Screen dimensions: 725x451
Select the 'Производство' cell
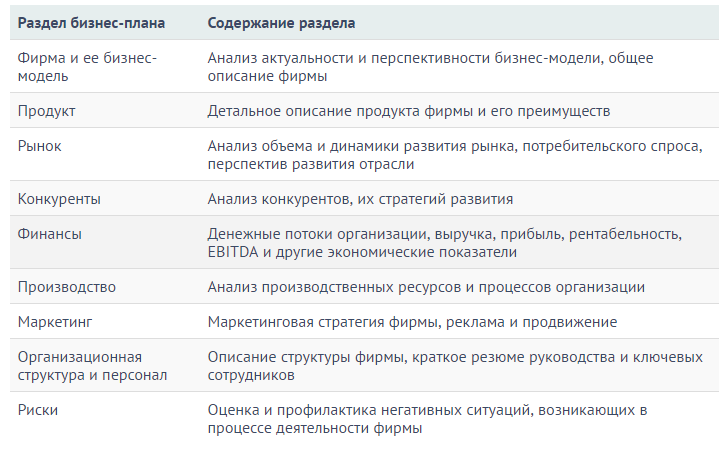tap(67, 287)
